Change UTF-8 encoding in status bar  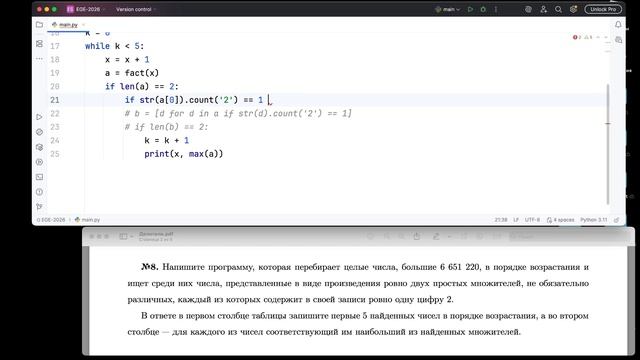pos(532,220)
